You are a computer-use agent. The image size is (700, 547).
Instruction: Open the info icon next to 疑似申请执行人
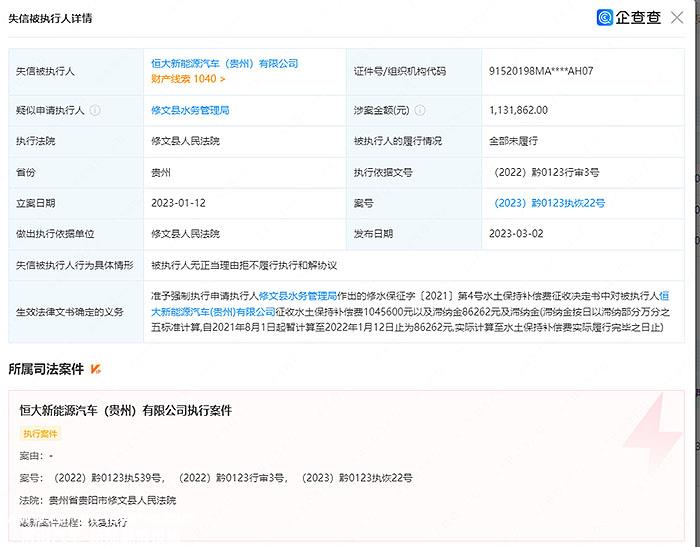(95, 110)
